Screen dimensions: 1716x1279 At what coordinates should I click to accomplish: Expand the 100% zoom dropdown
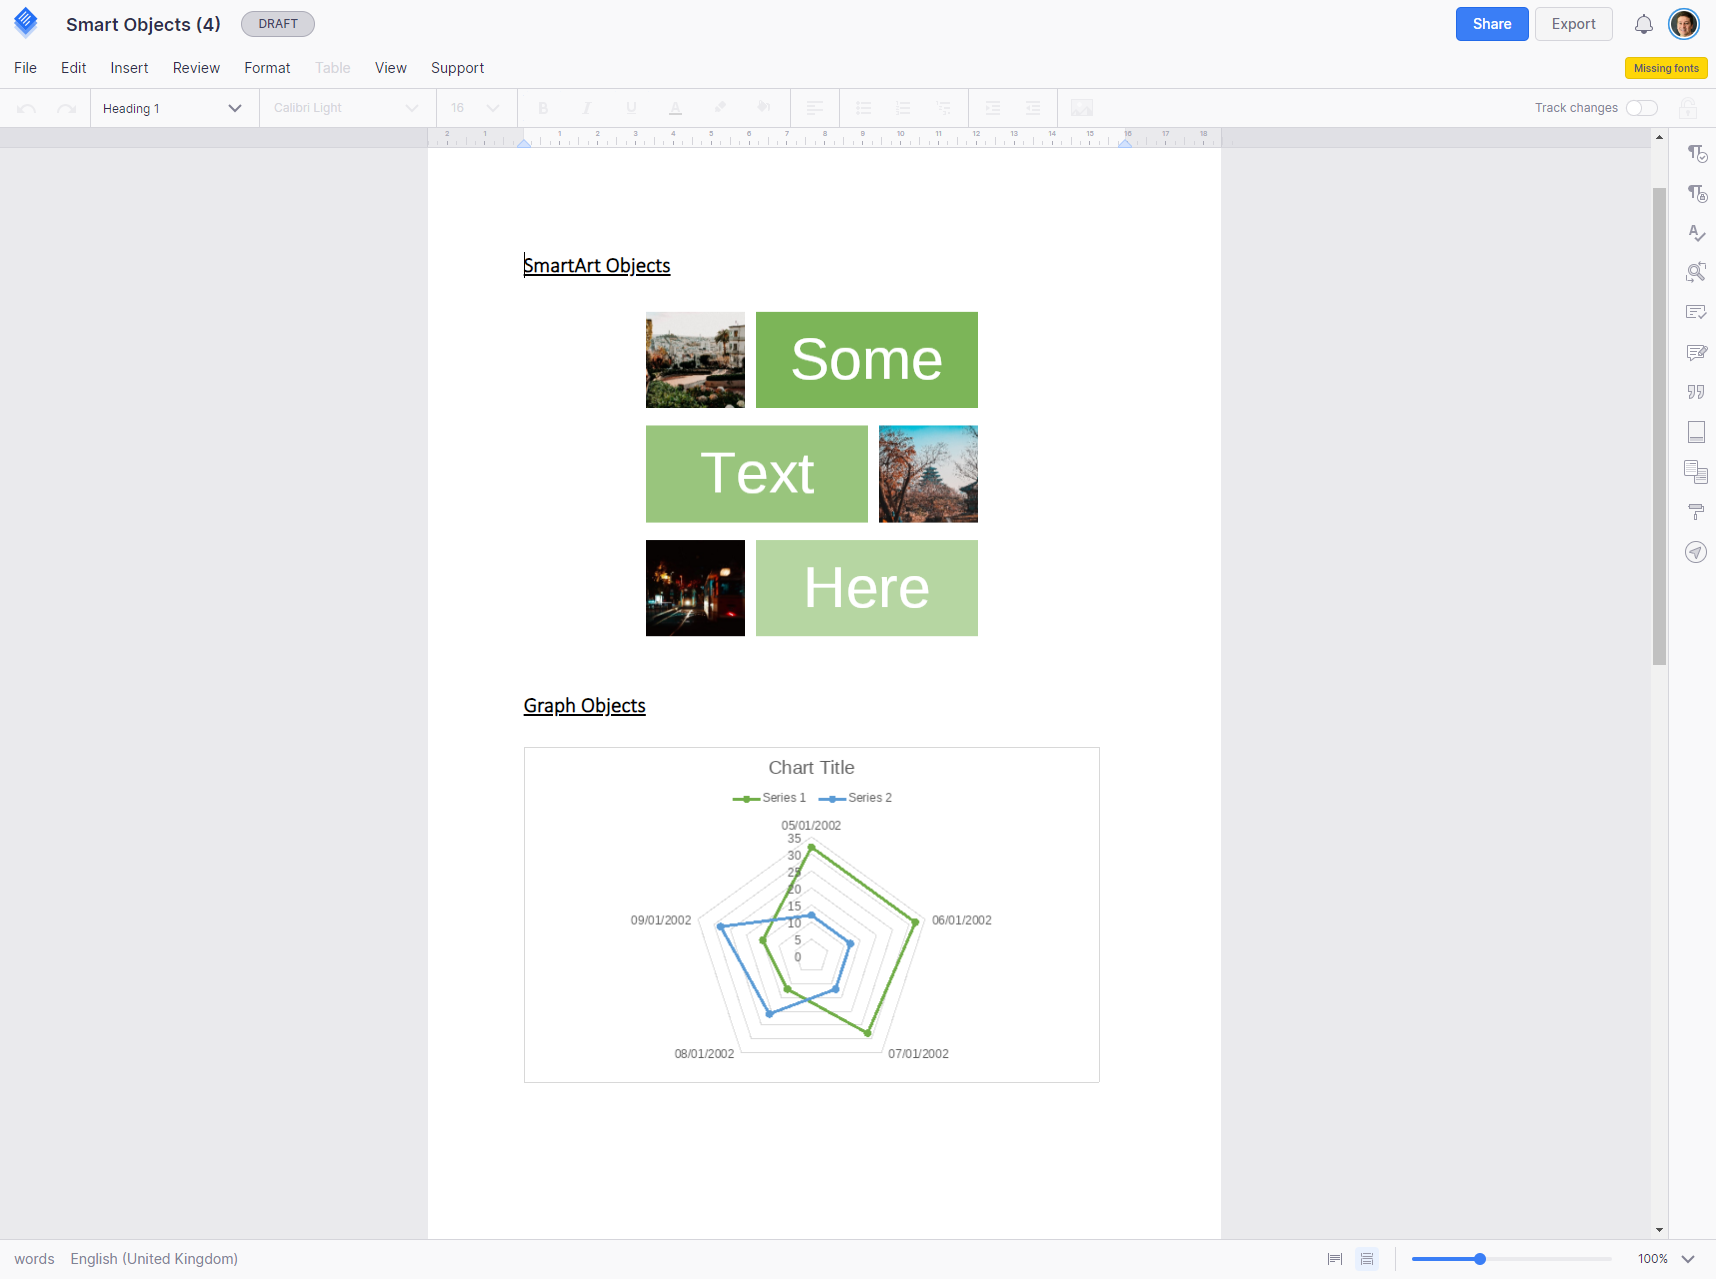pyautogui.click(x=1688, y=1259)
